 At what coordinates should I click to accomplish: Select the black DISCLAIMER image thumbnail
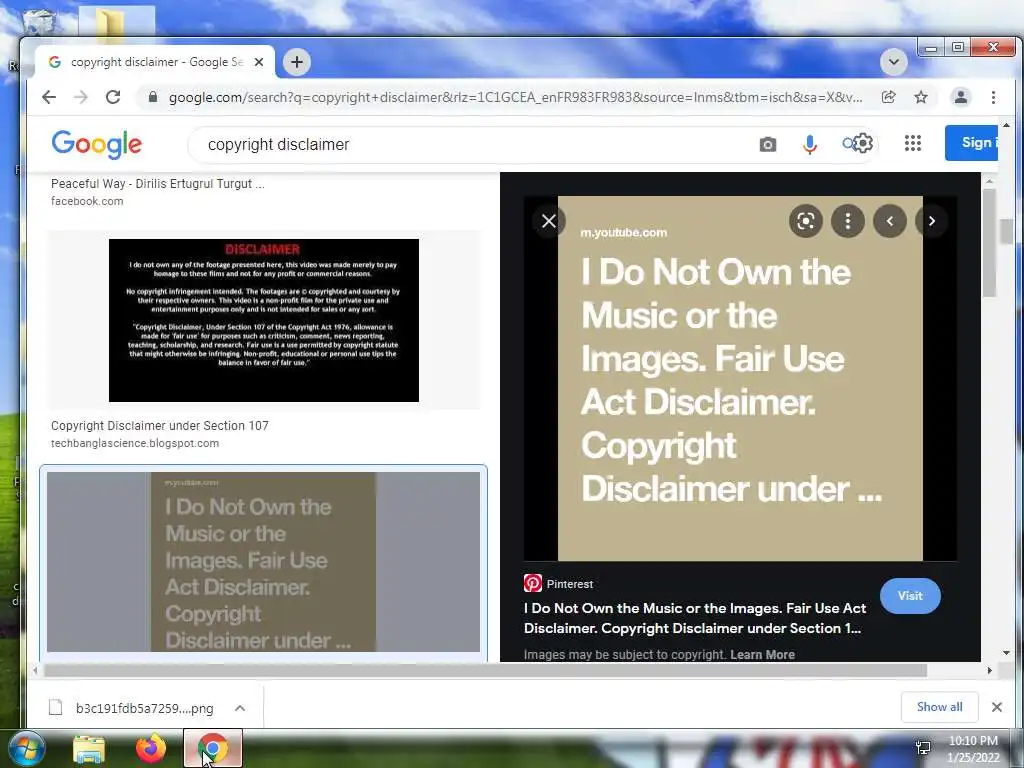(264, 320)
